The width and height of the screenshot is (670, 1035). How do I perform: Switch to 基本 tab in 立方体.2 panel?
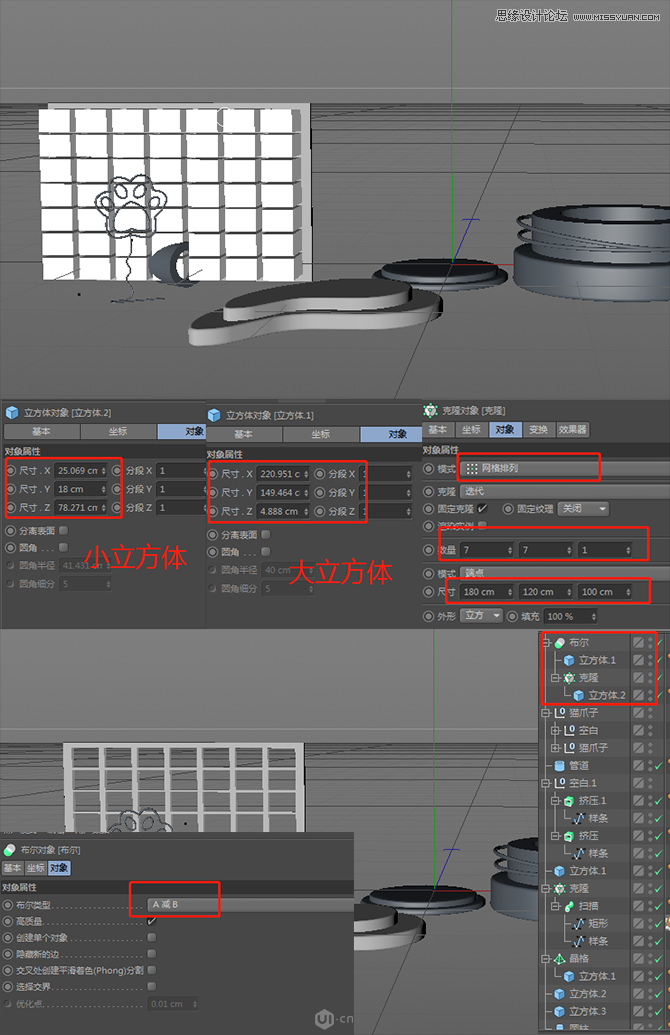coord(41,432)
